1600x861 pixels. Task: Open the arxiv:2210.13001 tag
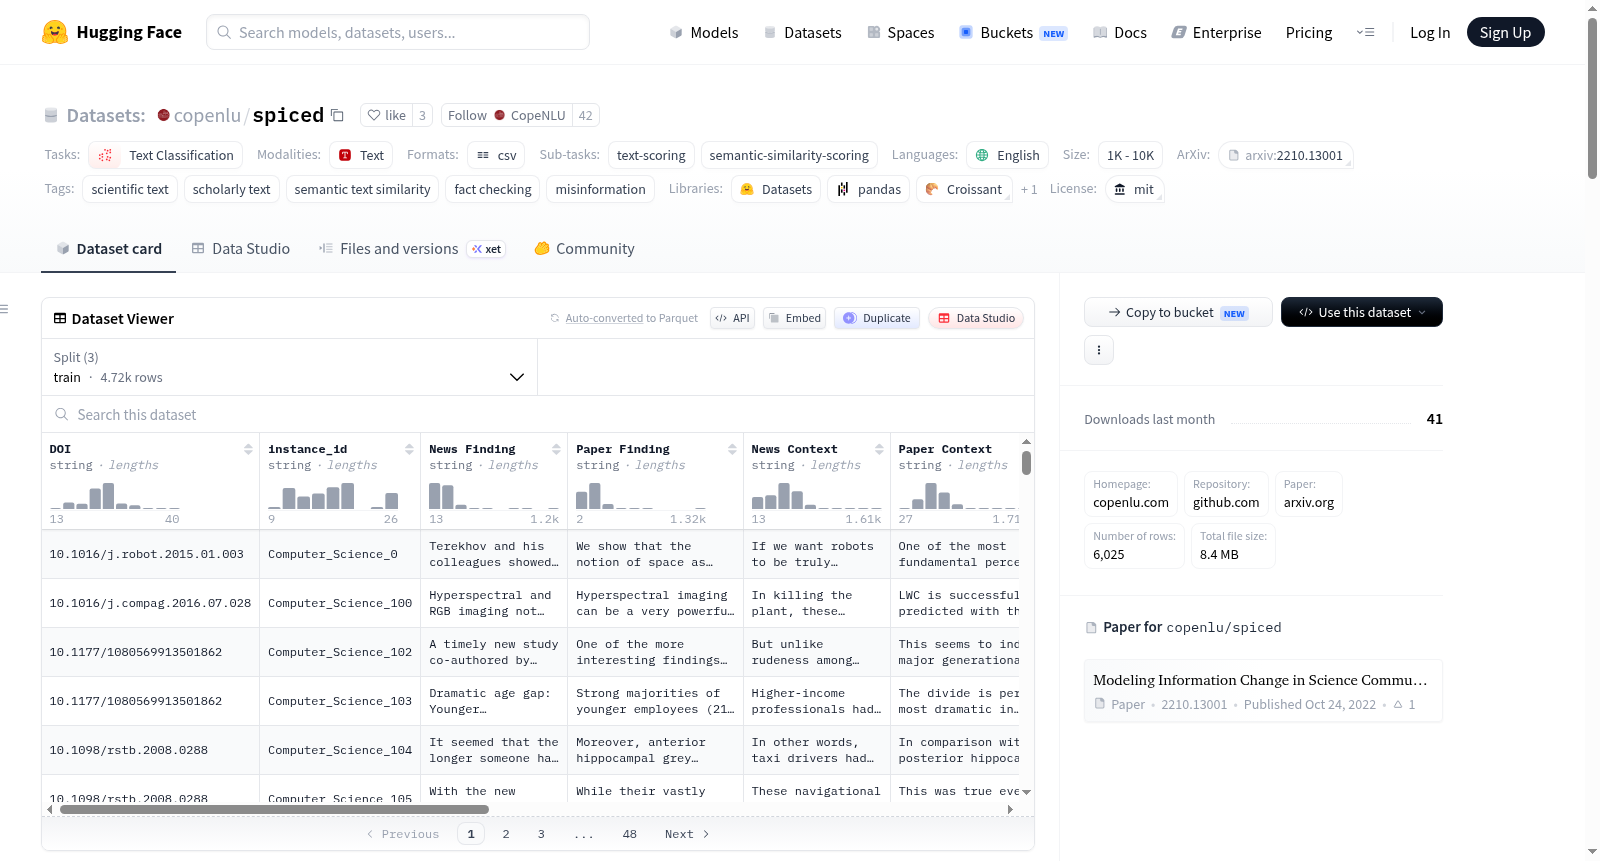[1285, 155]
